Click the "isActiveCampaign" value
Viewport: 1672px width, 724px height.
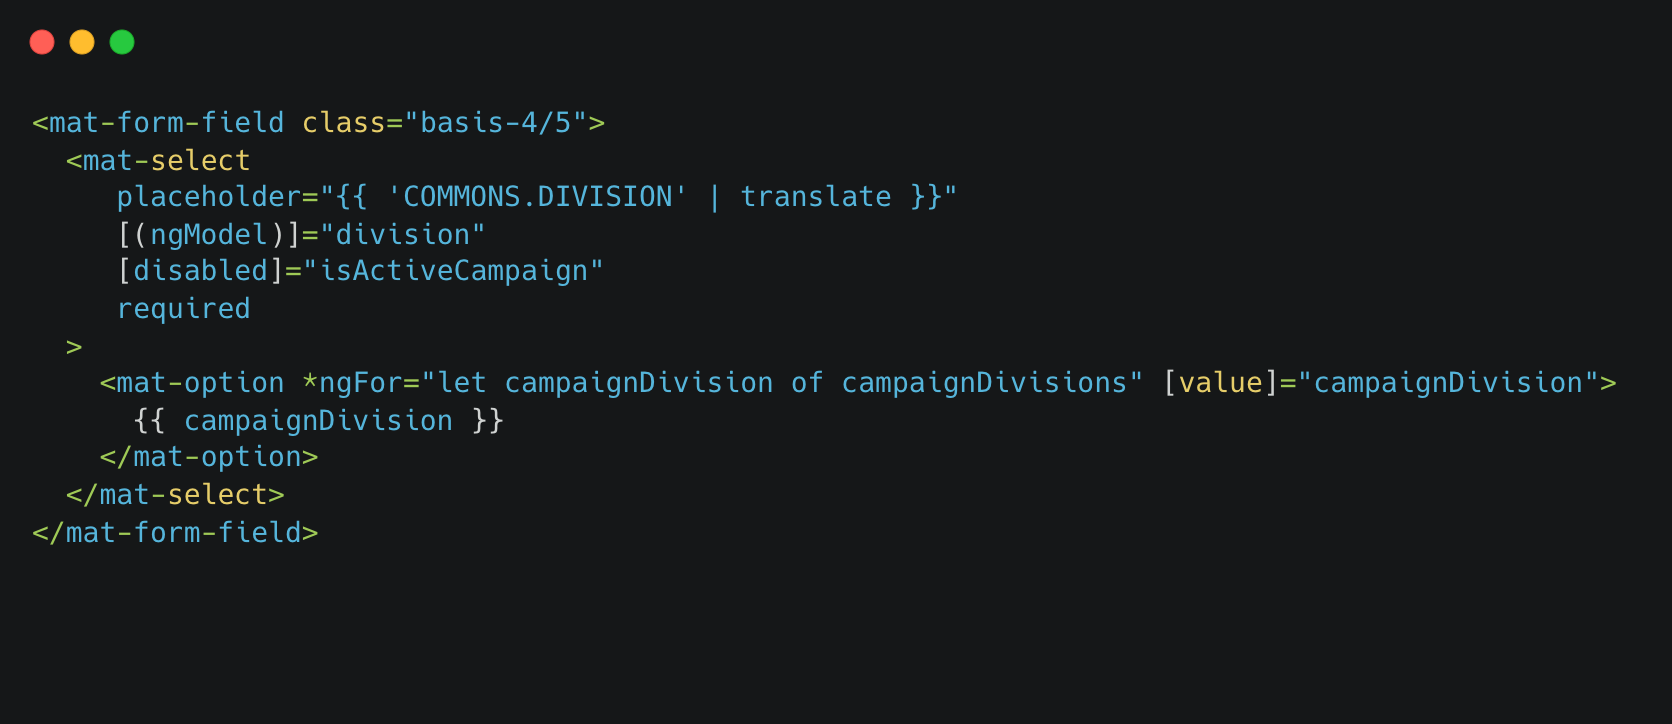(454, 271)
